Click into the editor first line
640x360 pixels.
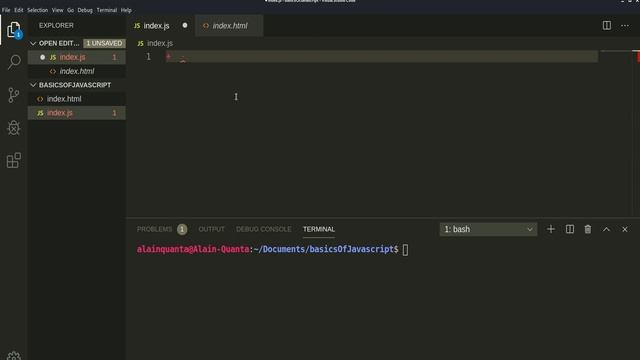click(382, 56)
